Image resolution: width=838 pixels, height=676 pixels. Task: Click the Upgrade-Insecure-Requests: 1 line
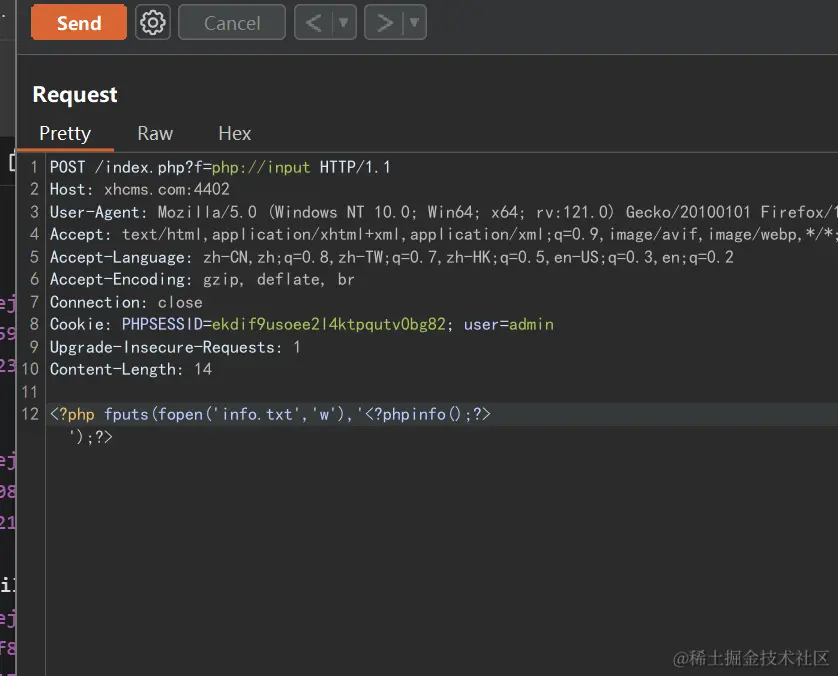click(x=175, y=347)
